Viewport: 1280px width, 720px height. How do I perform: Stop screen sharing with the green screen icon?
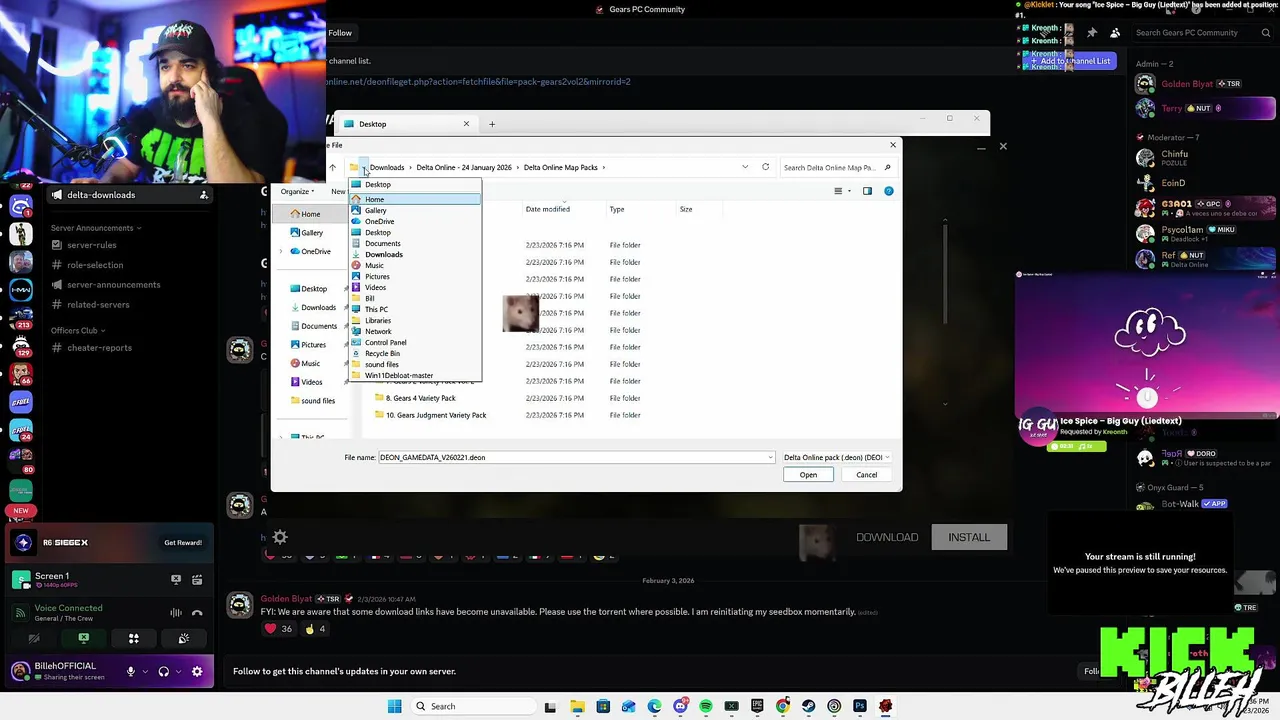(x=84, y=638)
